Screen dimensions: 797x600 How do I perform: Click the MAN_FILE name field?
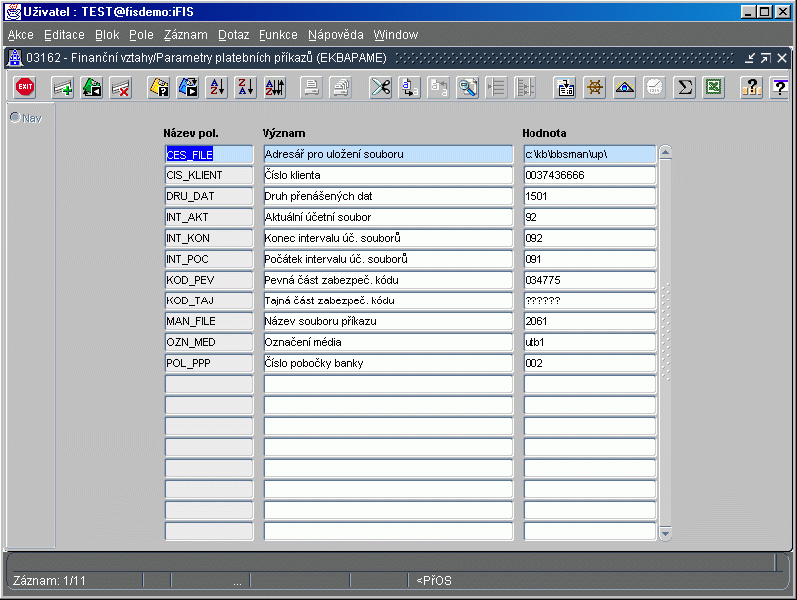(209, 321)
